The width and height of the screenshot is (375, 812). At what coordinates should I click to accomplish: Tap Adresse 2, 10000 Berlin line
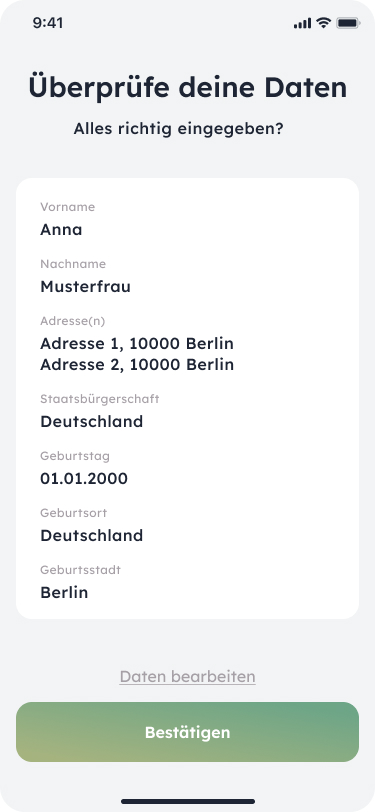[137, 365]
